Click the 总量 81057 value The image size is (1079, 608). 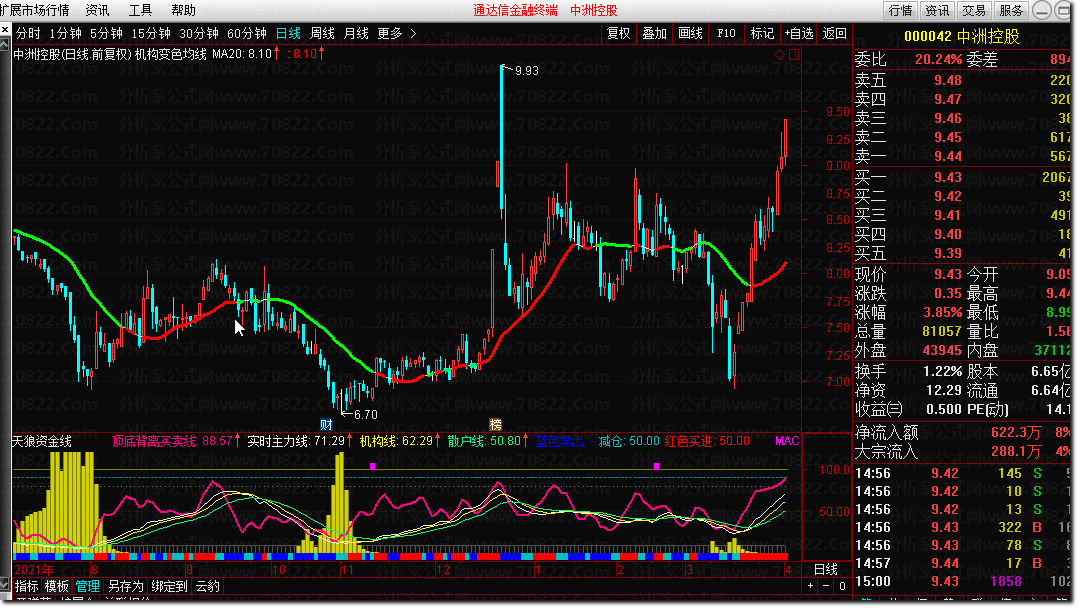click(941, 332)
